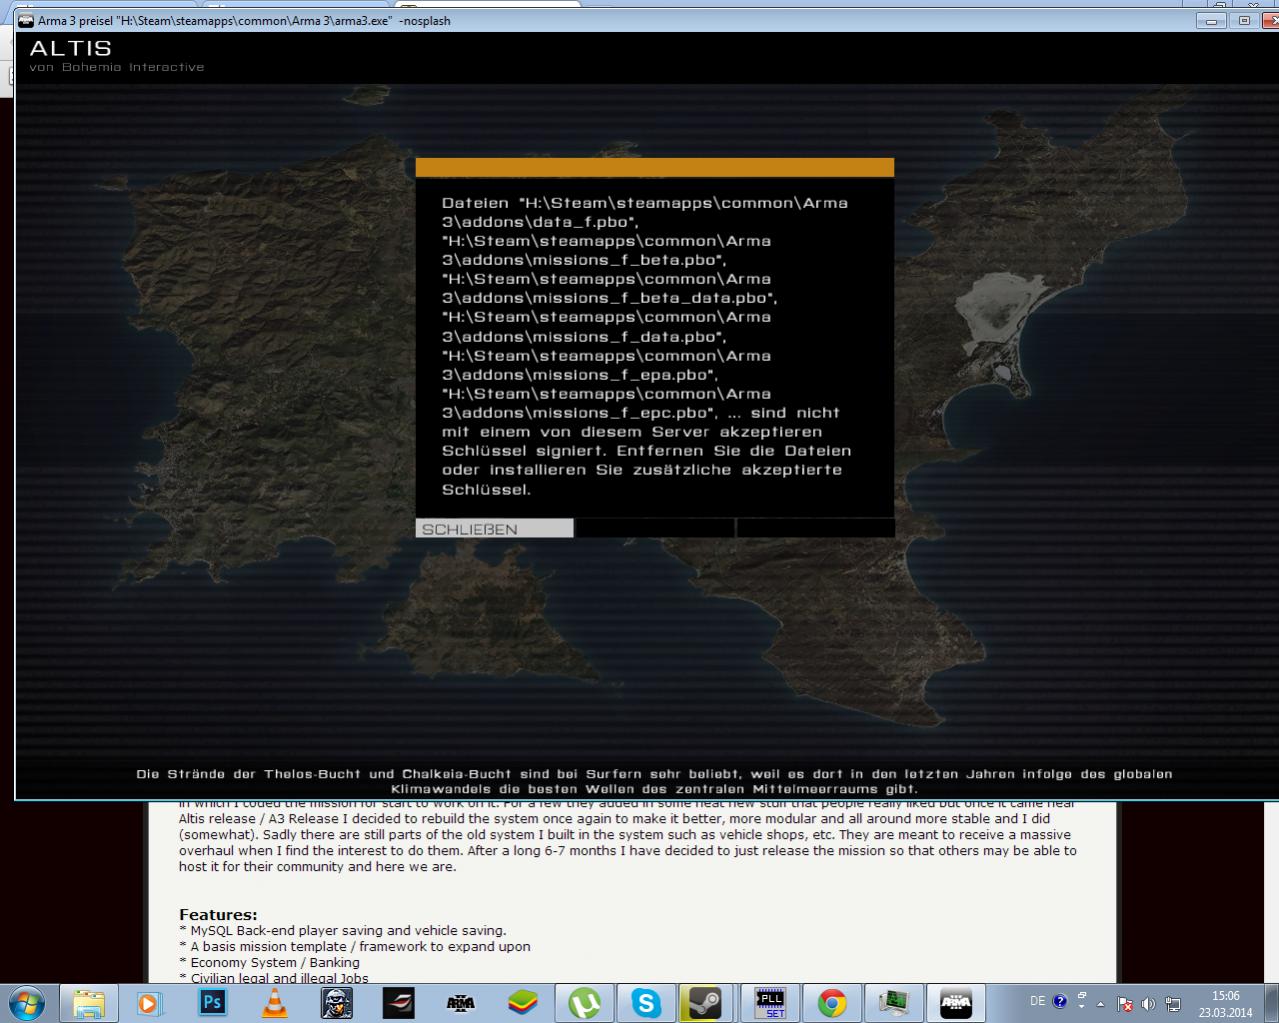Click the orange header bar of dialog

coord(655,167)
